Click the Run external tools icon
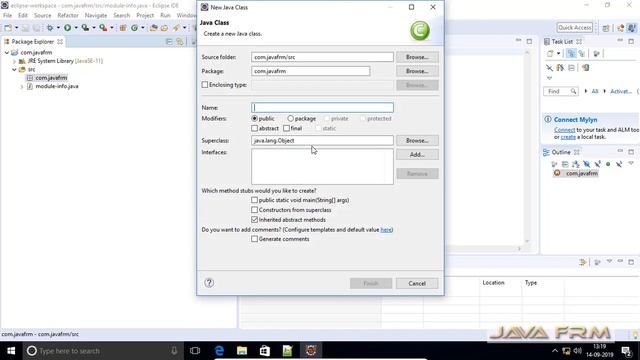Screen dimensions: 640x360 pyautogui.click(x=103, y=28)
